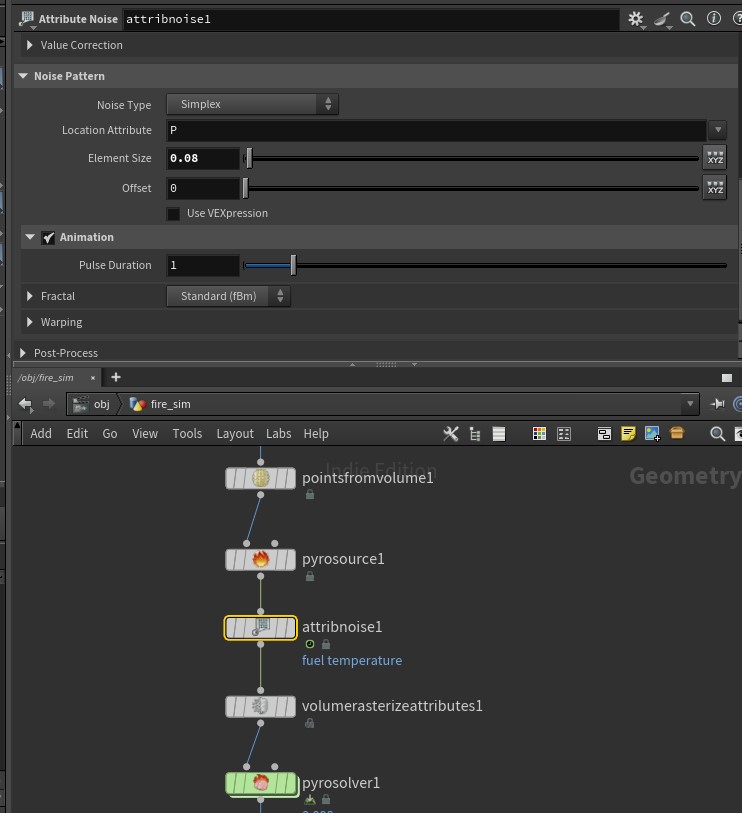
Task: Click the magnifier search parameters icon
Action: [688, 18]
